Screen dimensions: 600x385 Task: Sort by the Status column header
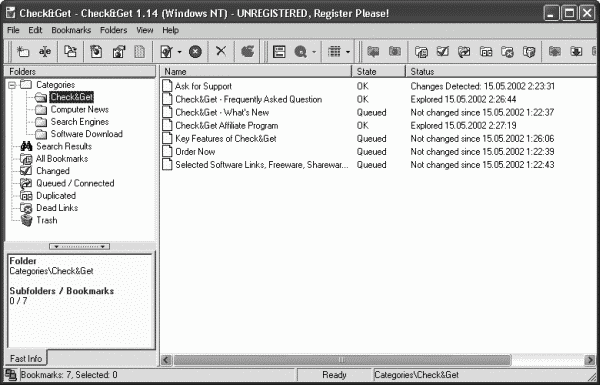pos(502,72)
